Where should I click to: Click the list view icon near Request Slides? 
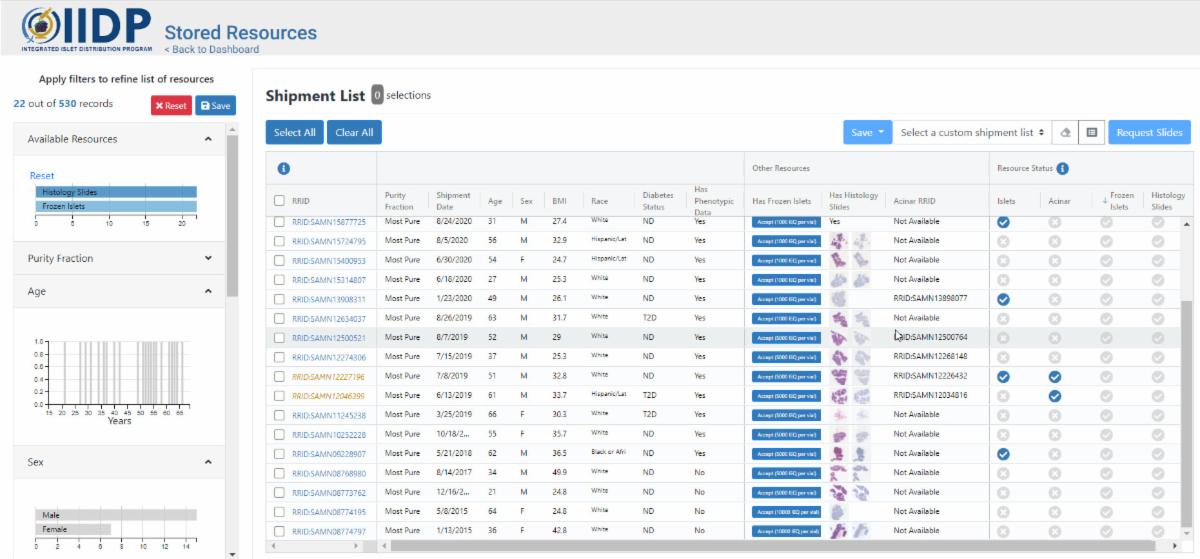pyautogui.click(x=1092, y=132)
